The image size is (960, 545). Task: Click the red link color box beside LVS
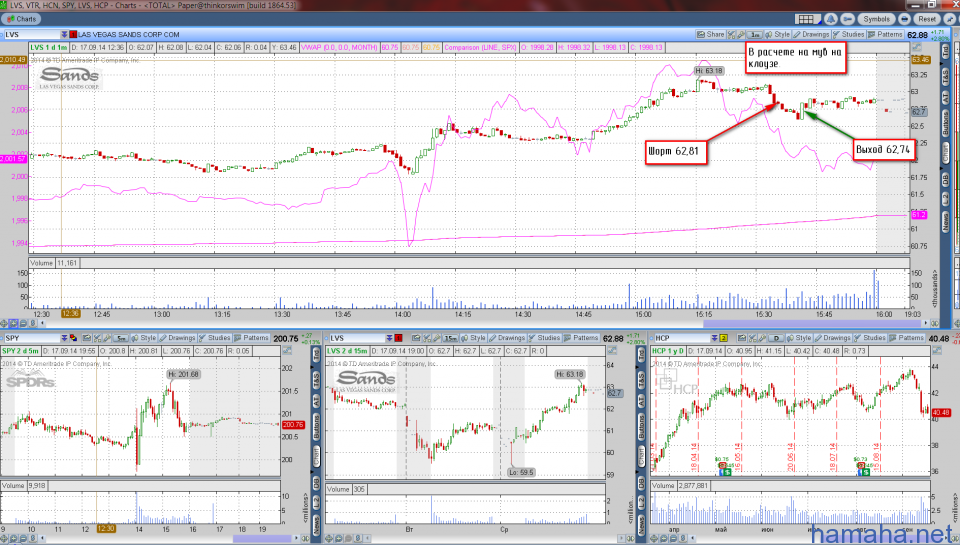click(x=73, y=34)
